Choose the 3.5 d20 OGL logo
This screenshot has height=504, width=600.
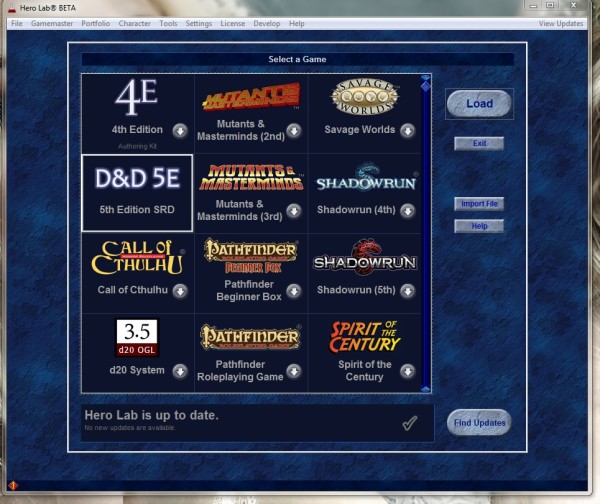(x=137, y=338)
